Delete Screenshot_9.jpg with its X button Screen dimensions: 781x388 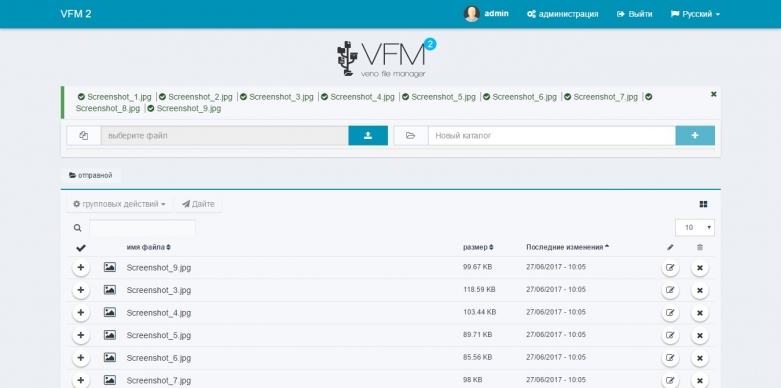(700, 267)
